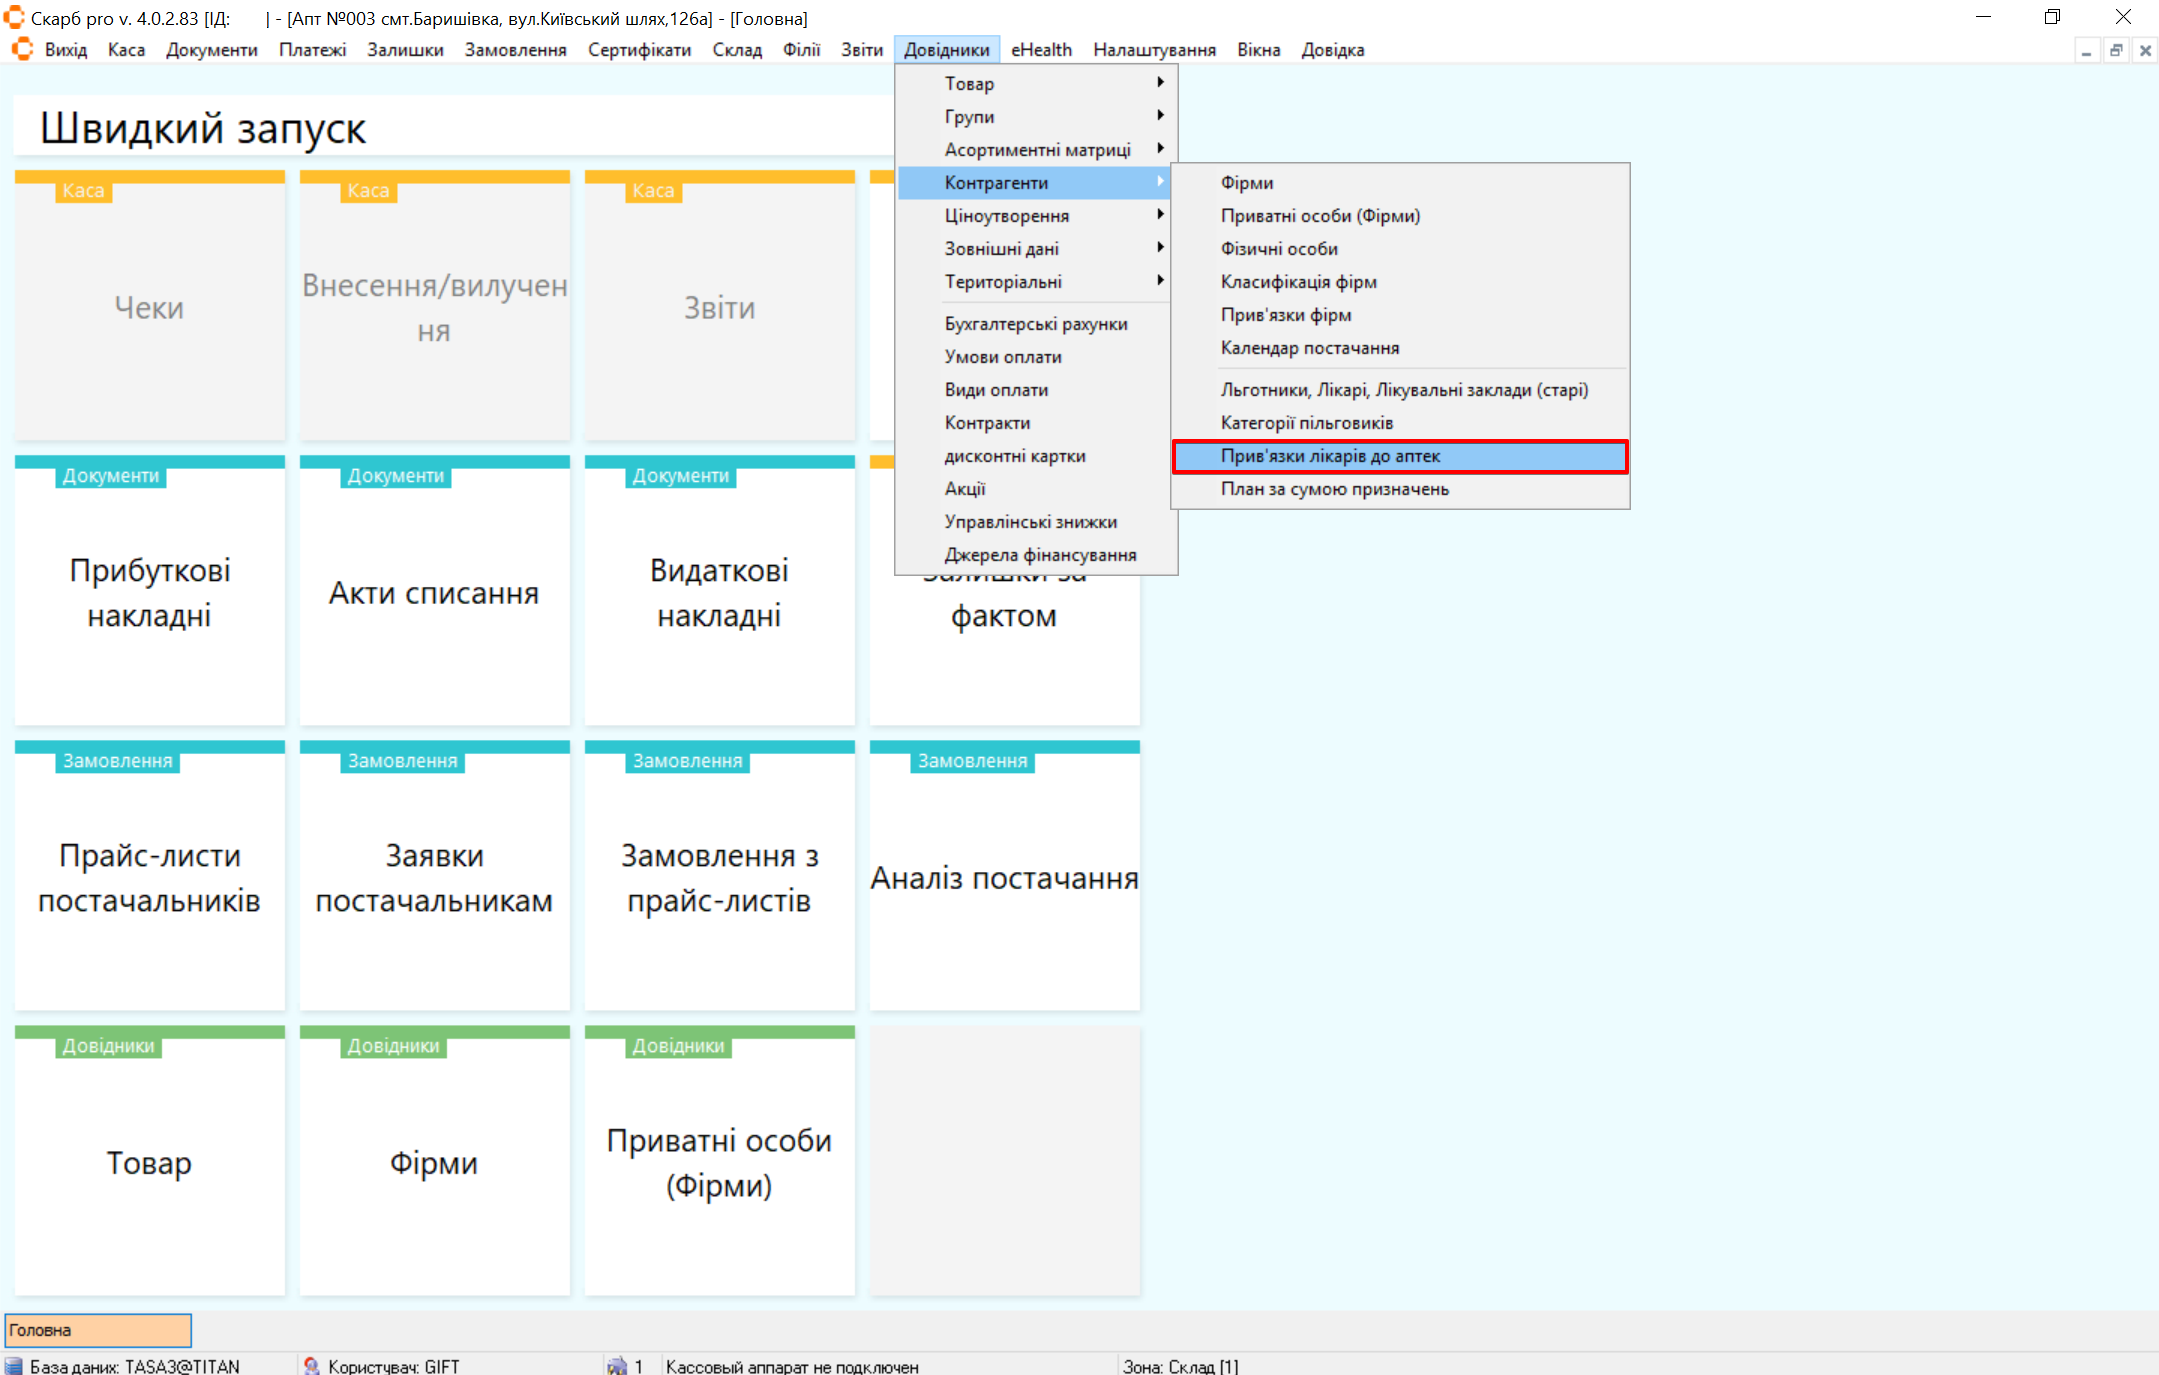Viewport: 2159px width, 1375px height.
Task: Switch to the Головна window tab
Action: point(98,1330)
